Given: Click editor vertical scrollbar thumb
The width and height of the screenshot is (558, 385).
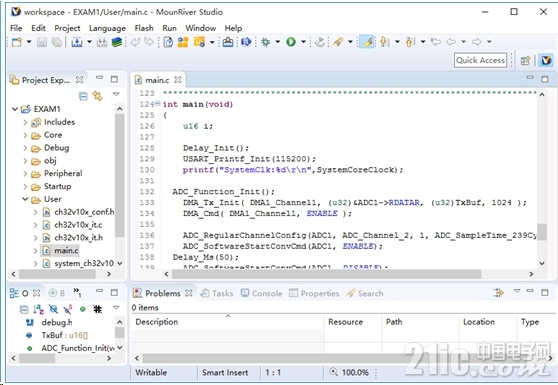Looking at the screenshot, I should 542,232.
